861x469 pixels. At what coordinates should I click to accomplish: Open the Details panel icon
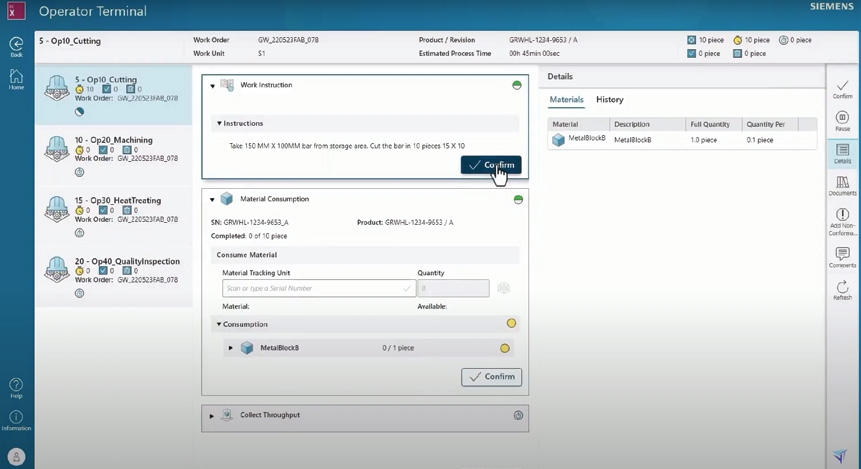coord(842,154)
